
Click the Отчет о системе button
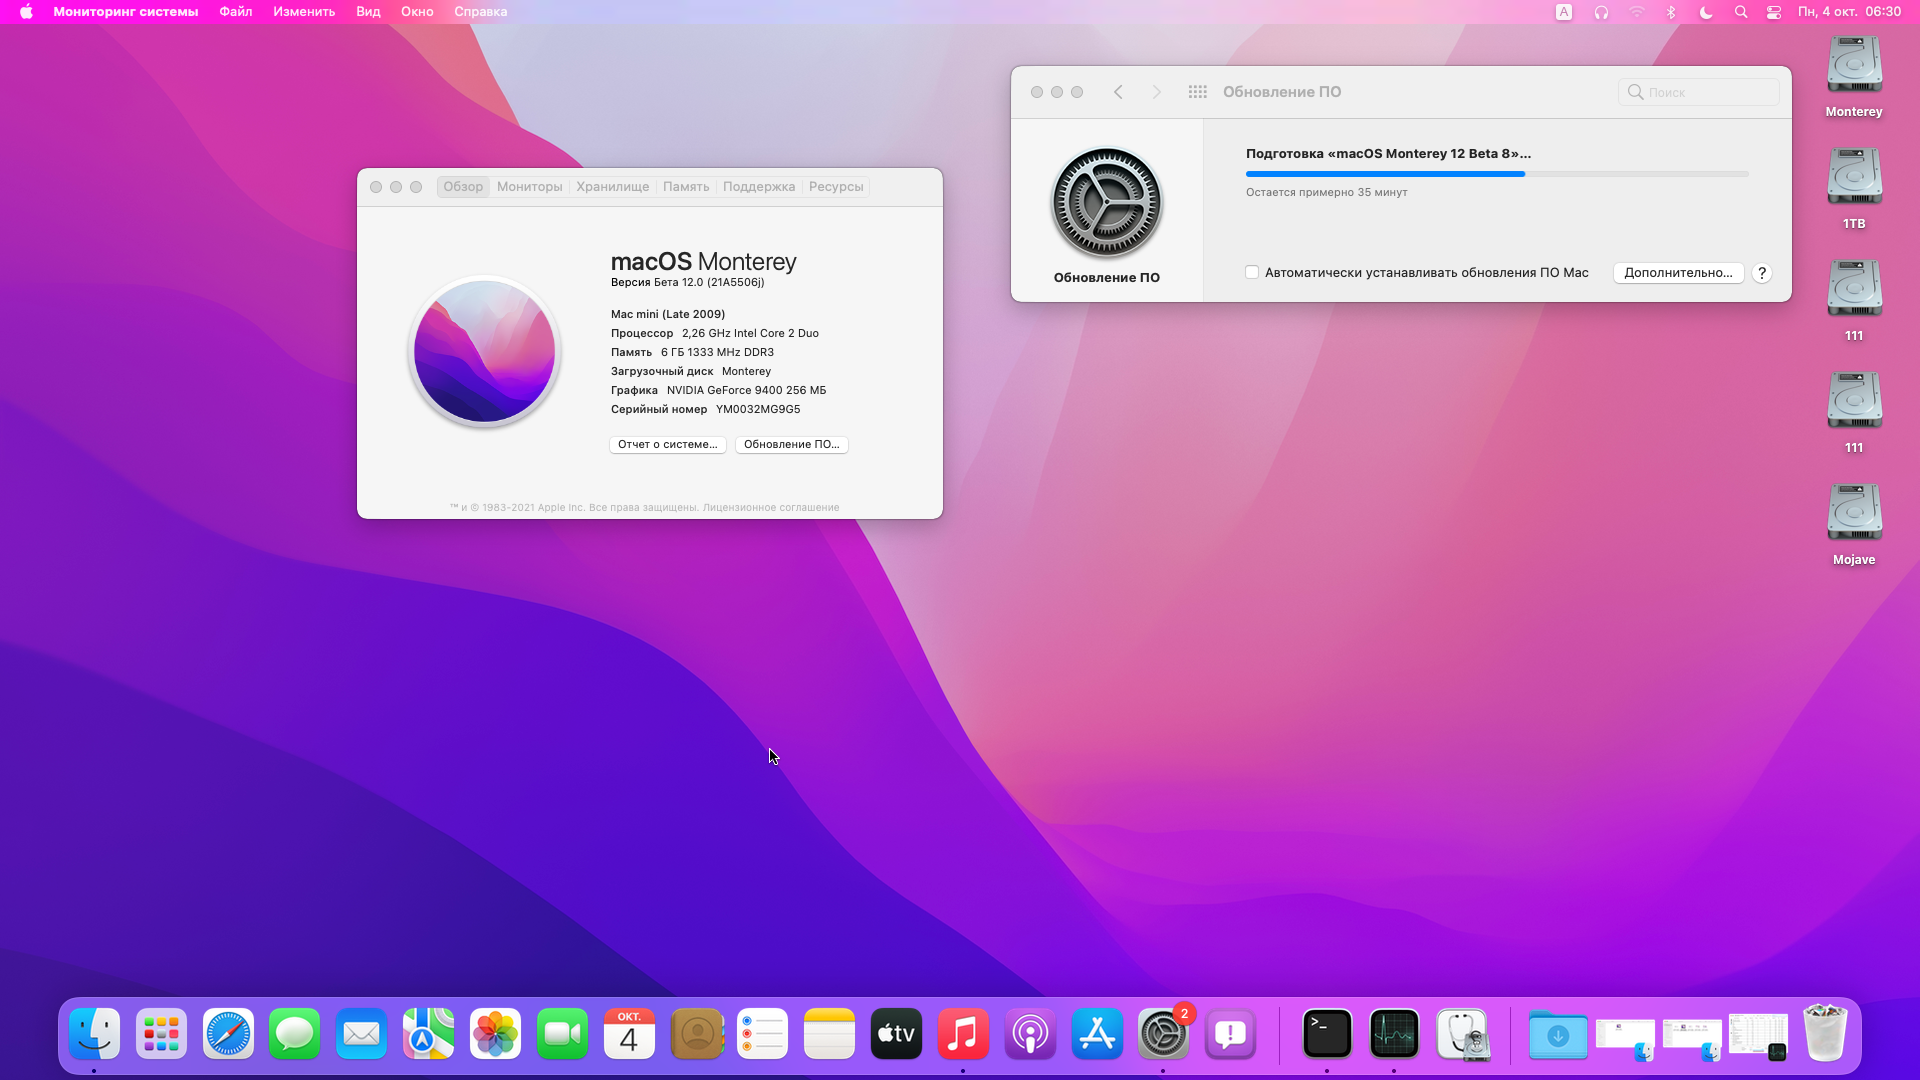click(667, 444)
